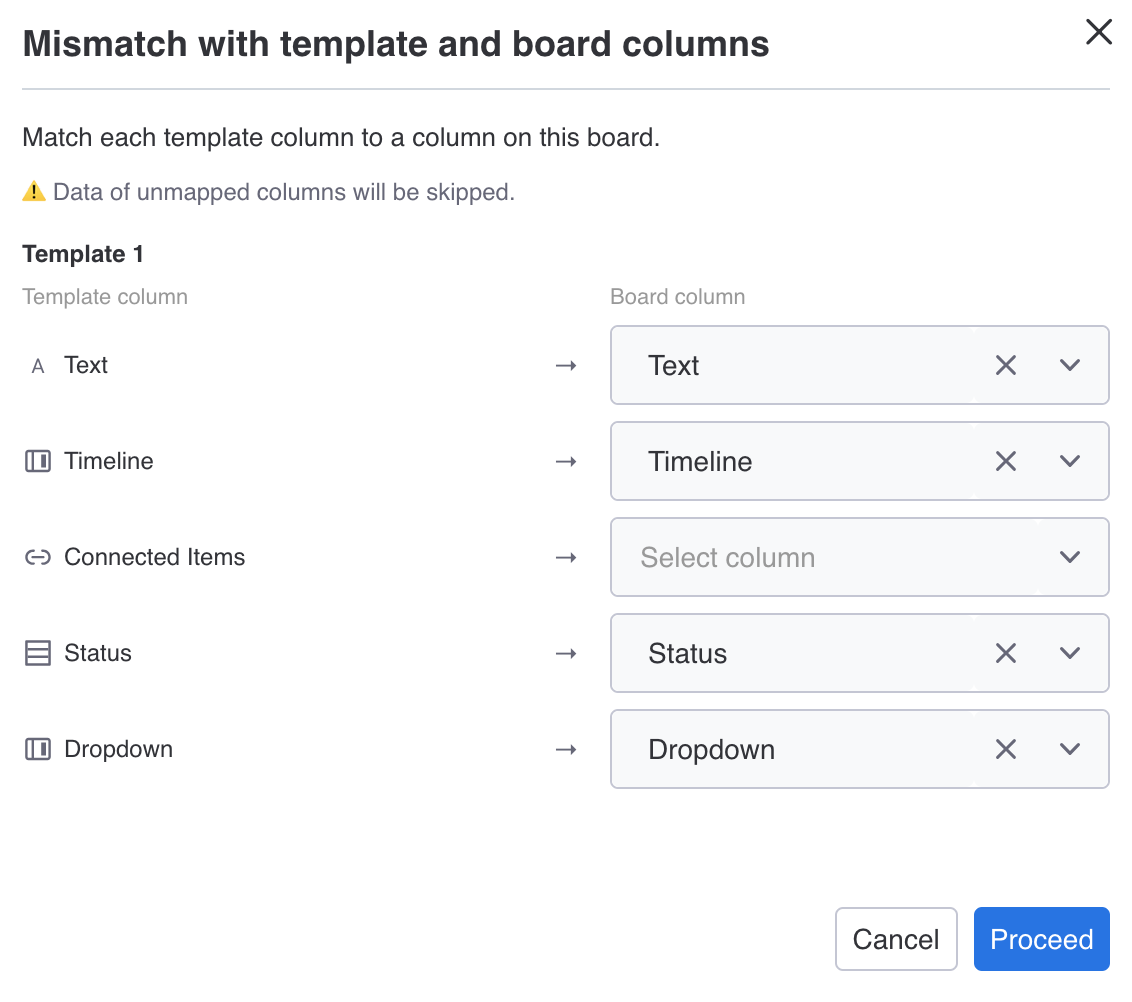Expand the Dropdown board column chevron

pyautogui.click(x=1070, y=749)
